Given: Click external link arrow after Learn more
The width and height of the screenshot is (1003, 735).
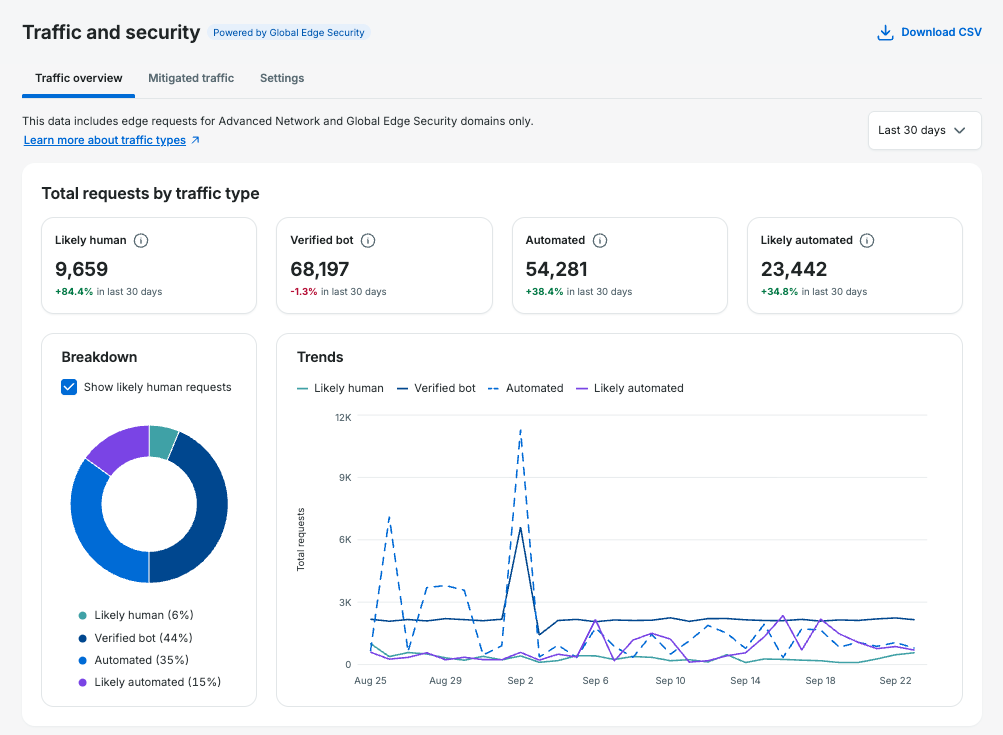Looking at the screenshot, I should click(x=196, y=140).
